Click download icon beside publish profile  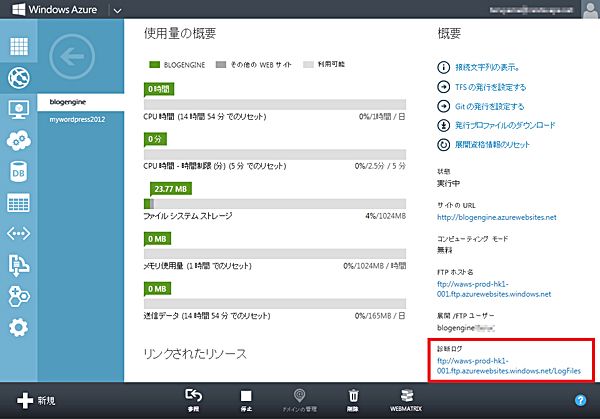[443, 125]
